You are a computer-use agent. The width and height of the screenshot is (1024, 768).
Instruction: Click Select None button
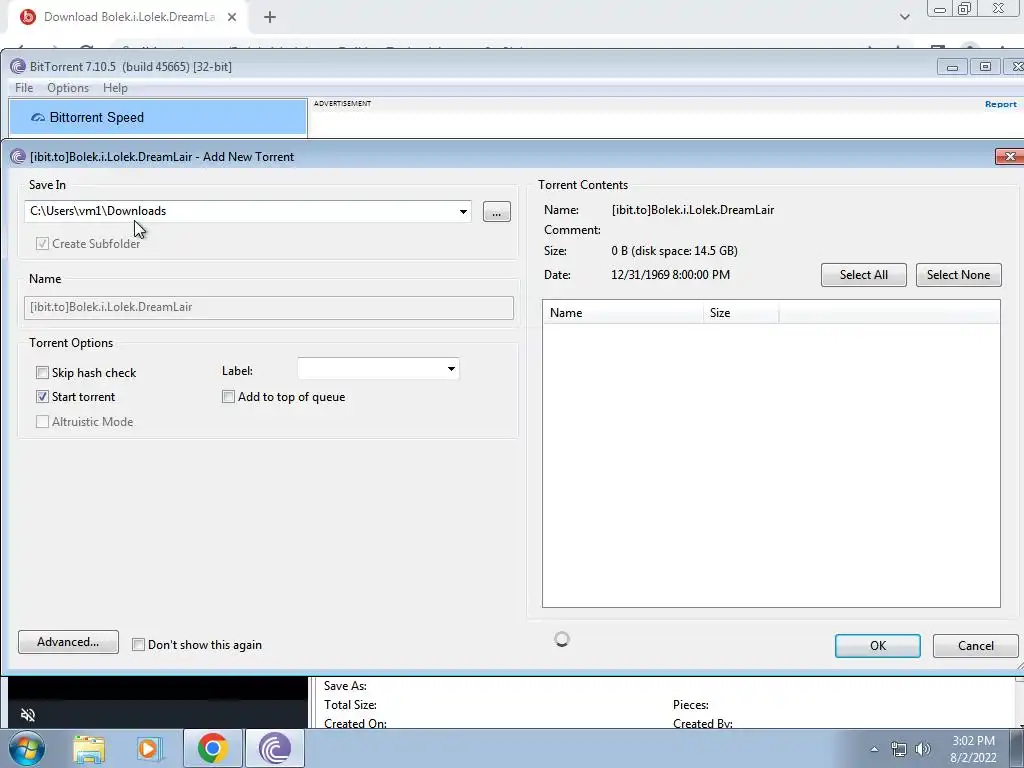[958, 275]
